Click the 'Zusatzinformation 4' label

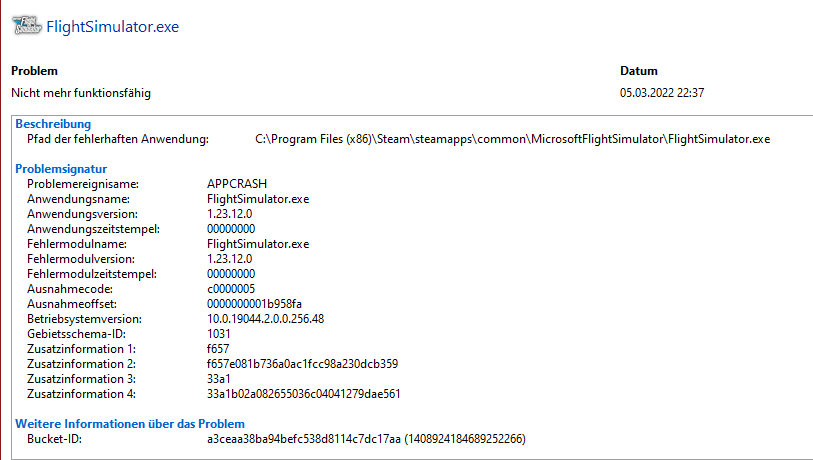(x=81, y=395)
